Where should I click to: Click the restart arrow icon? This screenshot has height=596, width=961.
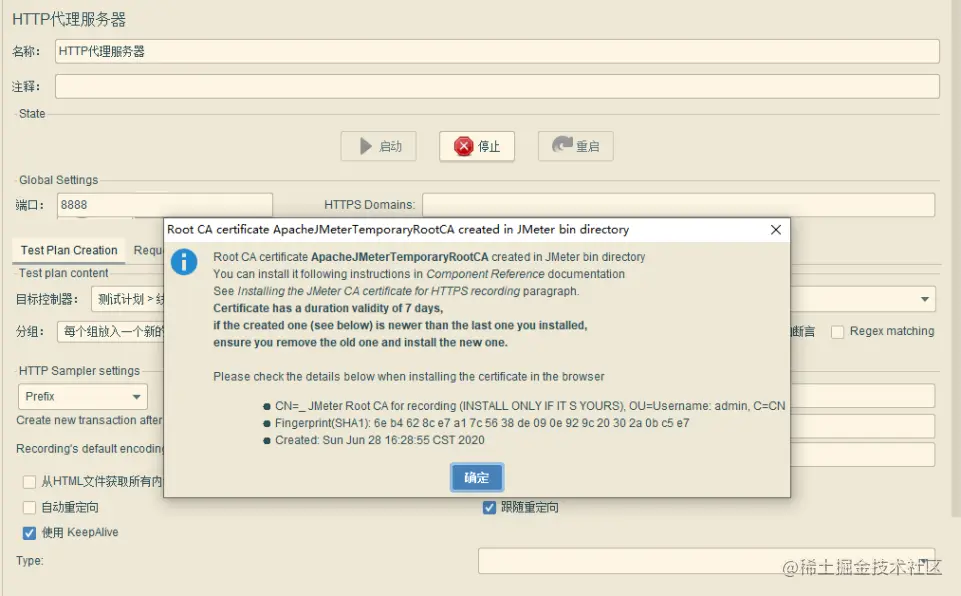tap(562, 145)
